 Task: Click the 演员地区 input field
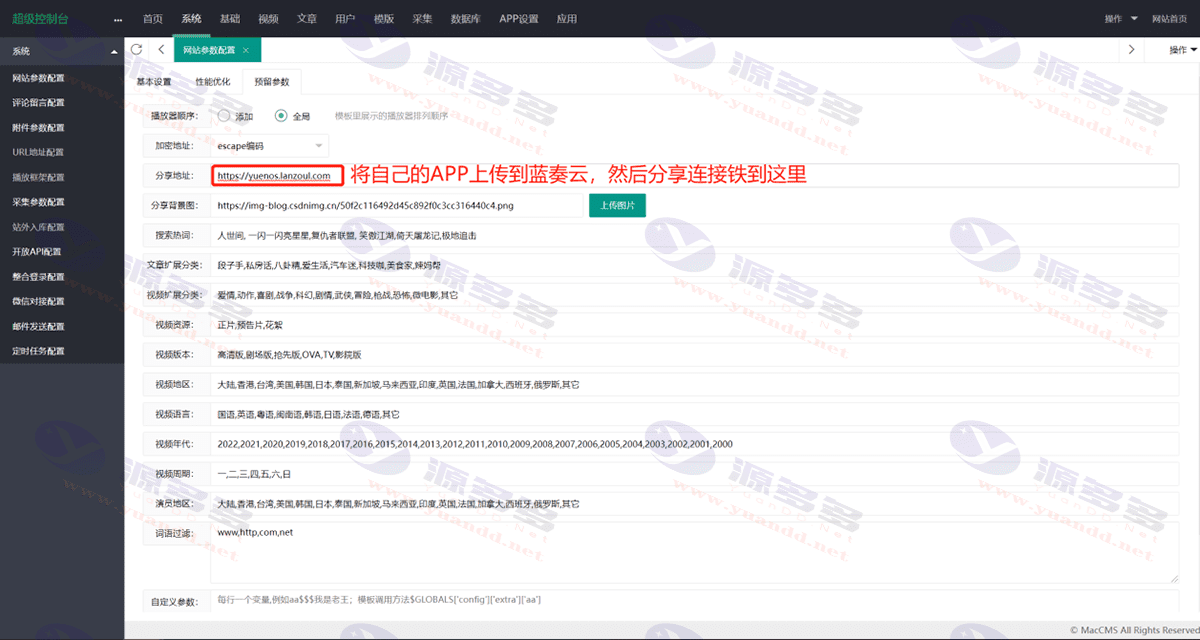(x=694, y=503)
